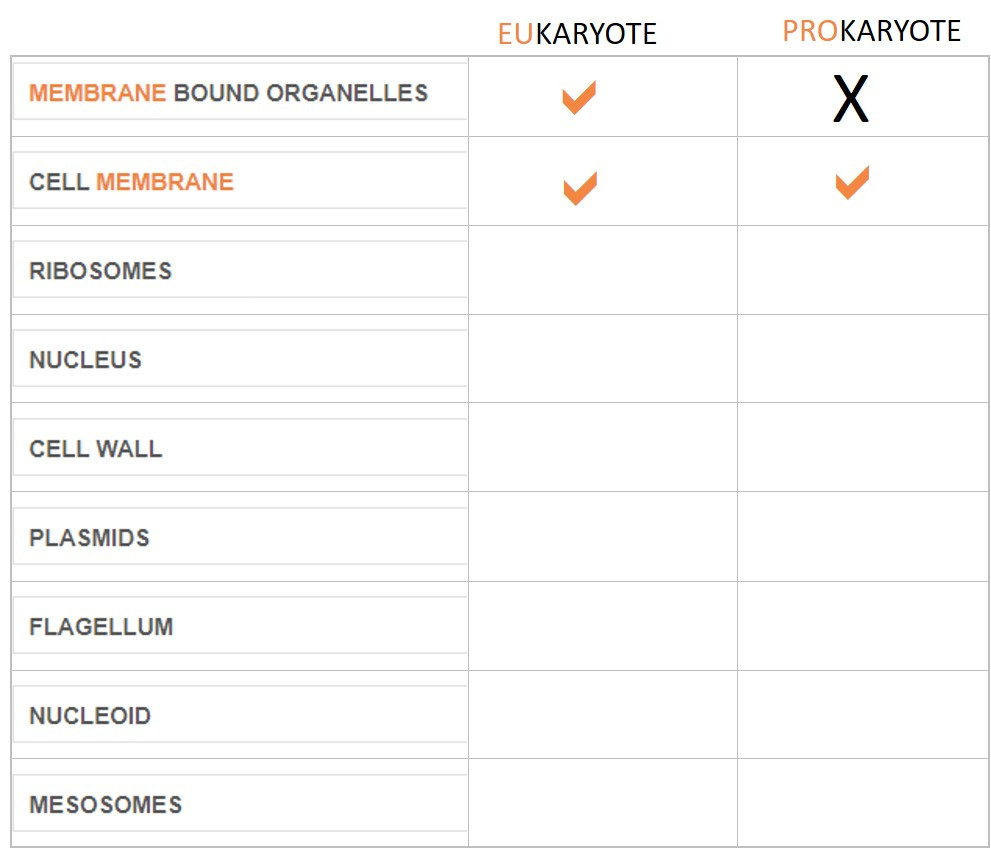Image resolution: width=991 pixels, height=849 pixels.
Task: Click the Membrane Bound Organelles label
Action: 228,93
